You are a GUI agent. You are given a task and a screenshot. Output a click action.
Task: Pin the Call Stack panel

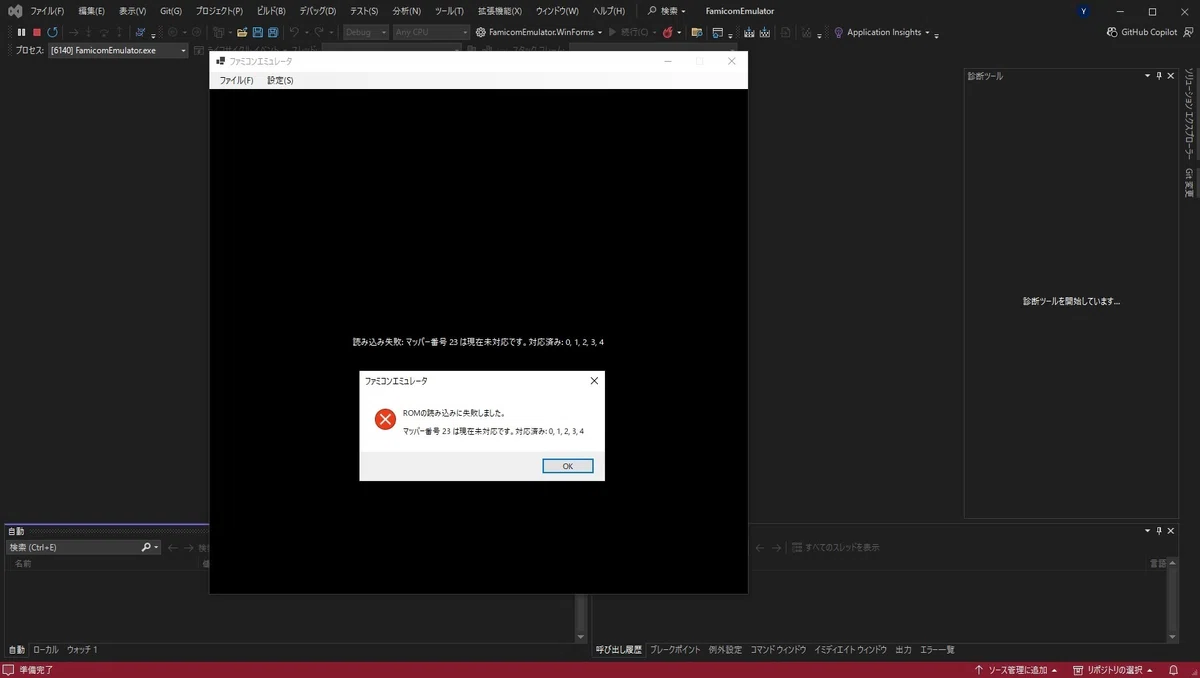pos(1159,531)
